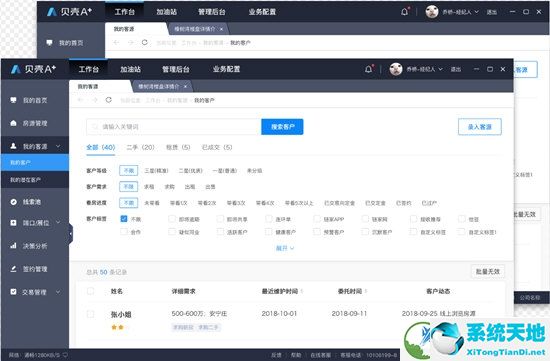Tick the select-all checkbox beside 姓名 header
Viewport: 550px width, 361px height.
click(x=90, y=291)
